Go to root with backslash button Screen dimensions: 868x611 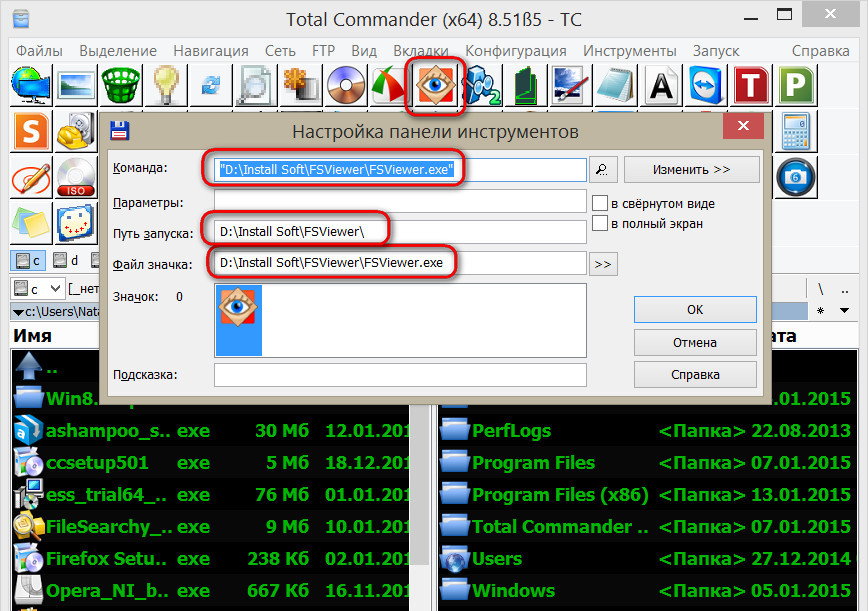[x=820, y=289]
